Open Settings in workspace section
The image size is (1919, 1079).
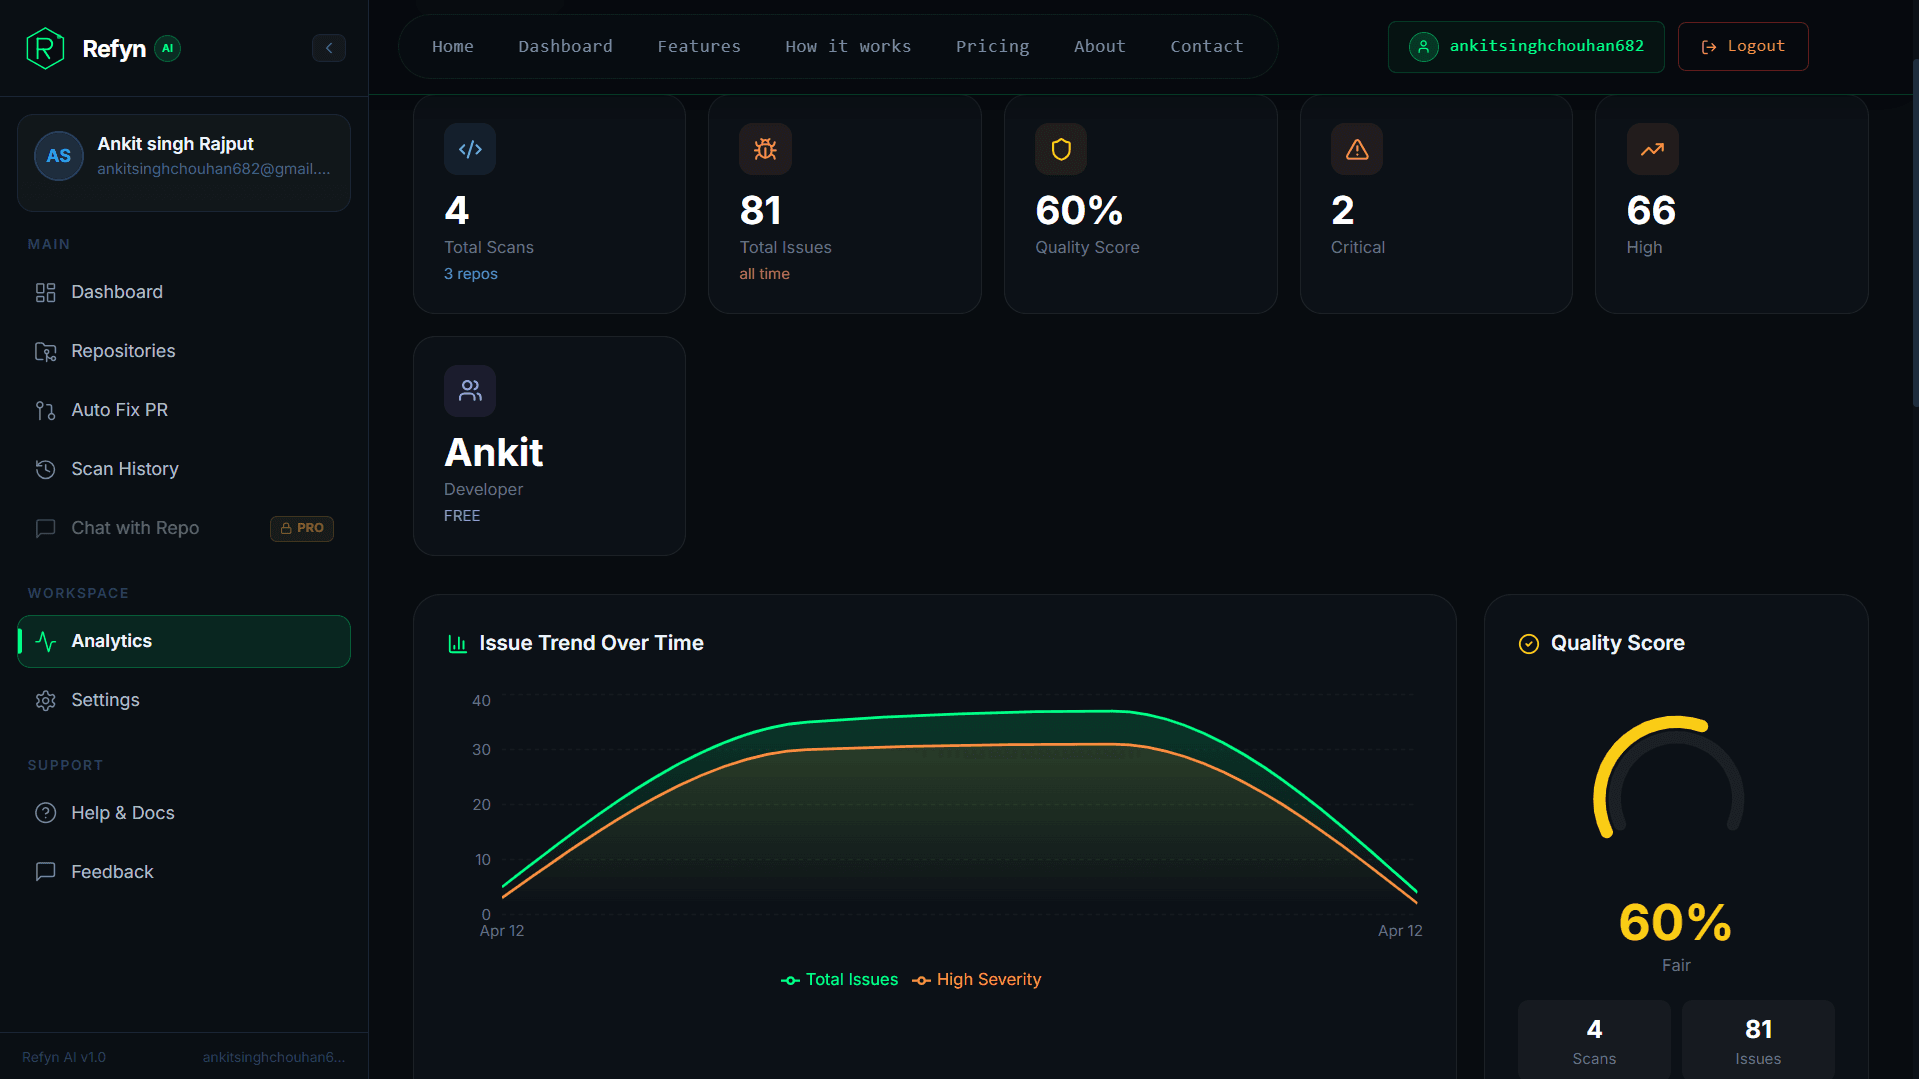pos(105,700)
